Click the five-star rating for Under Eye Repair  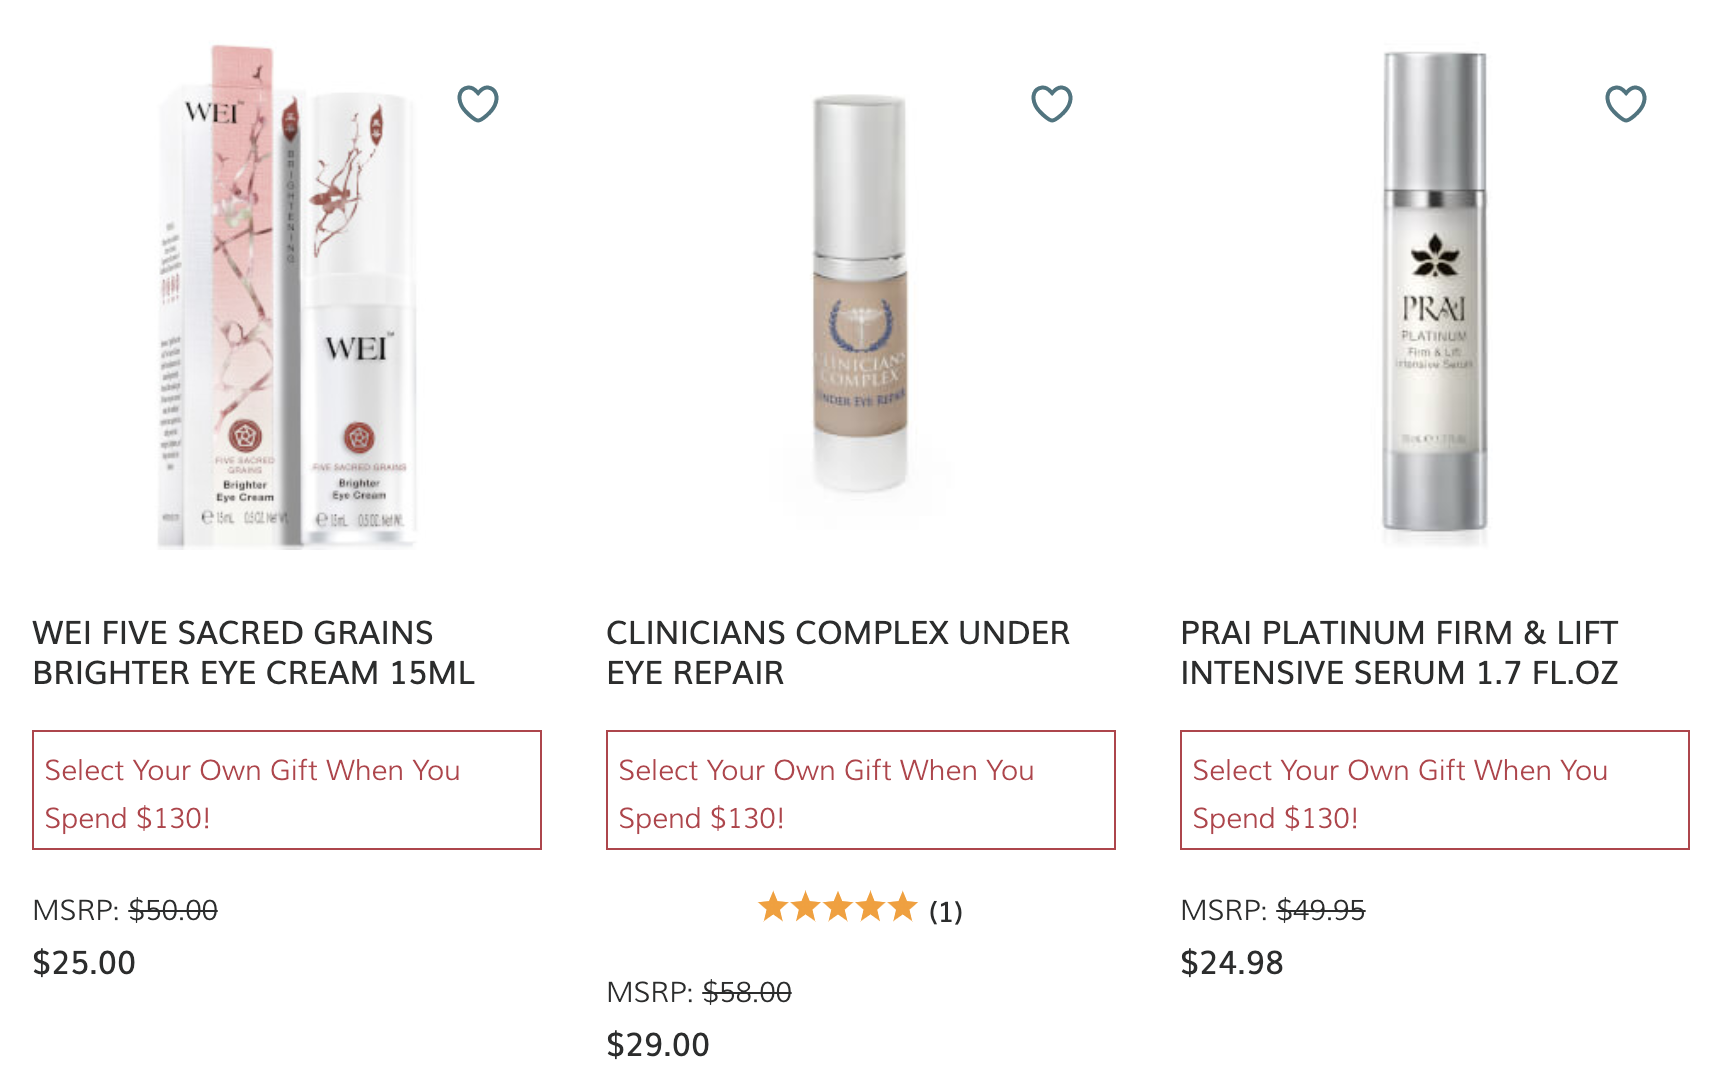pyautogui.click(x=838, y=908)
